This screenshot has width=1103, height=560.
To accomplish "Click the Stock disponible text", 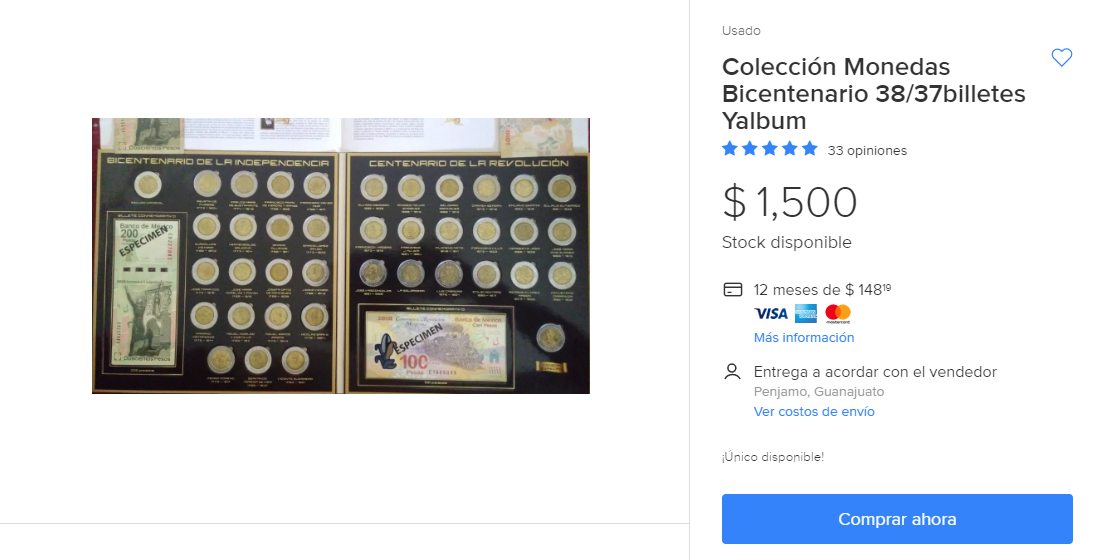I will coord(787,242).
